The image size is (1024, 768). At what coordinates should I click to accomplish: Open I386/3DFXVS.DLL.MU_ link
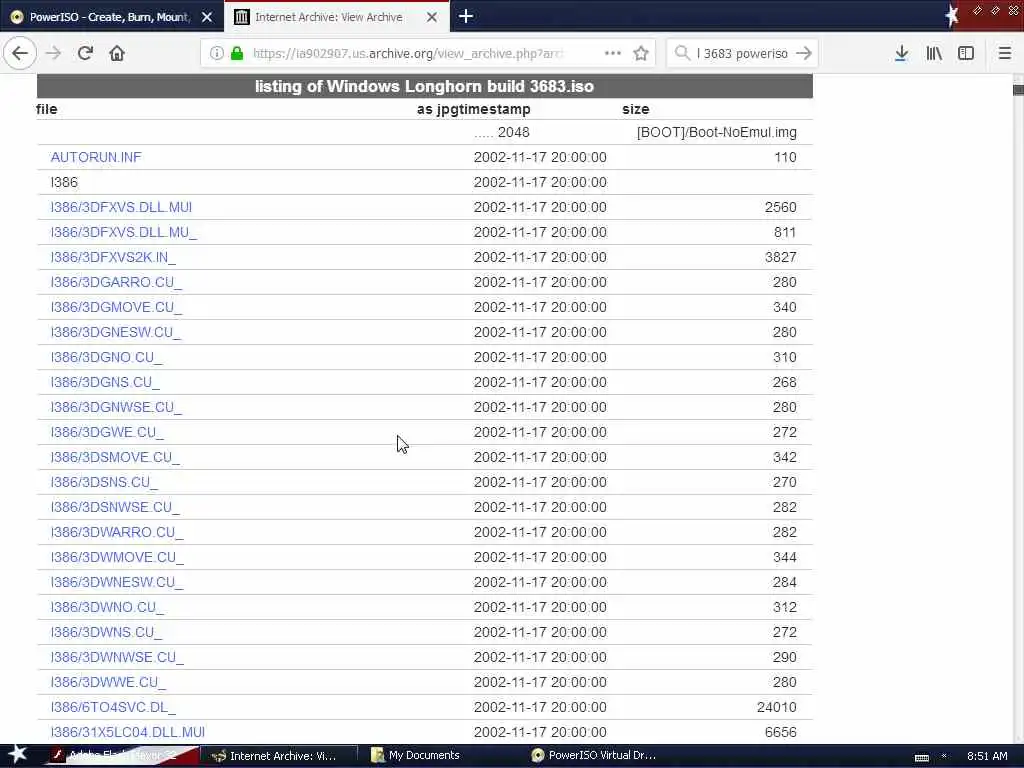123,232
